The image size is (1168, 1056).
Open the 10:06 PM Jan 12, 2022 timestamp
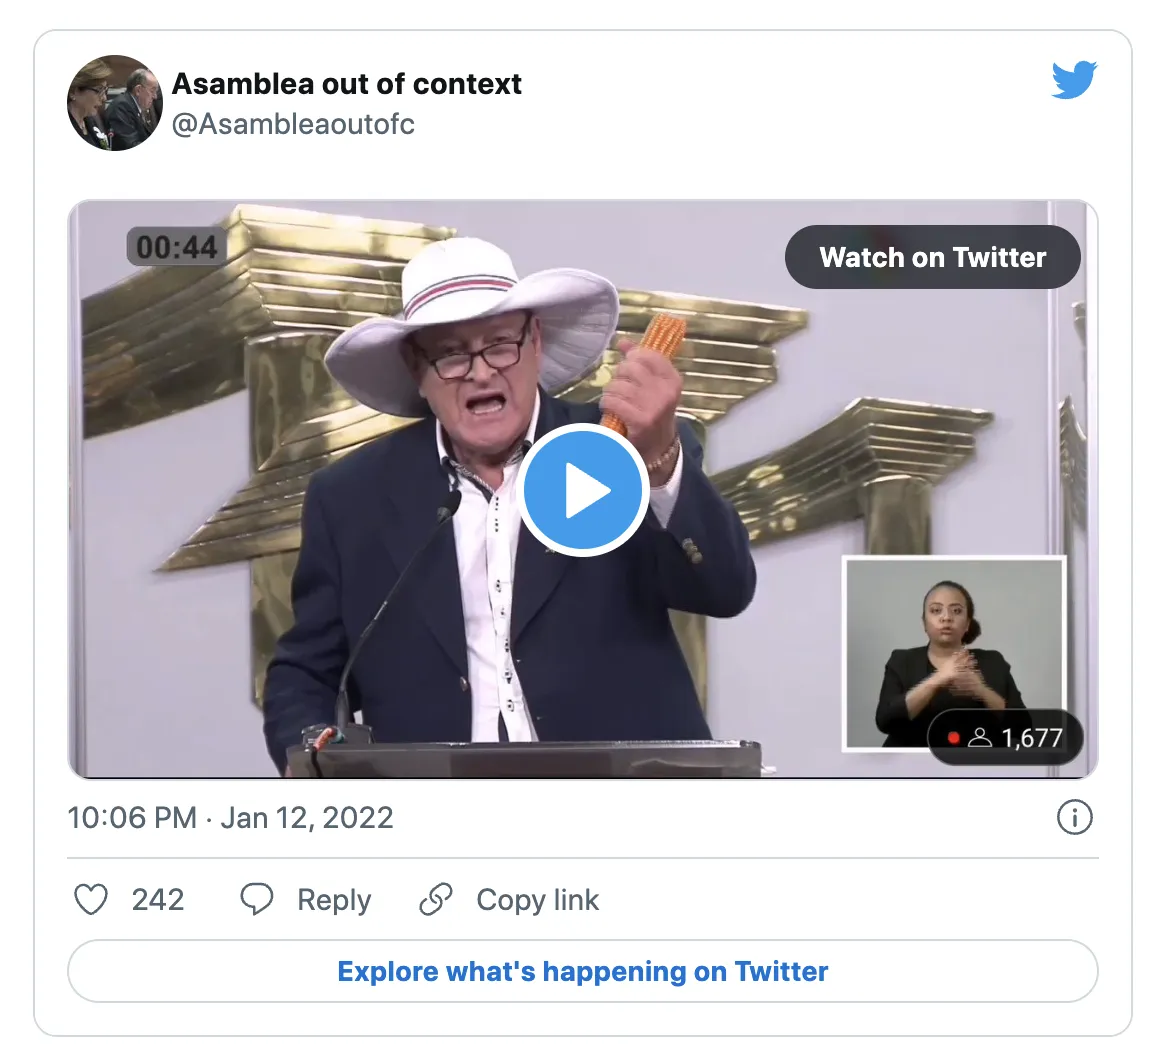[x=230, y=818]
